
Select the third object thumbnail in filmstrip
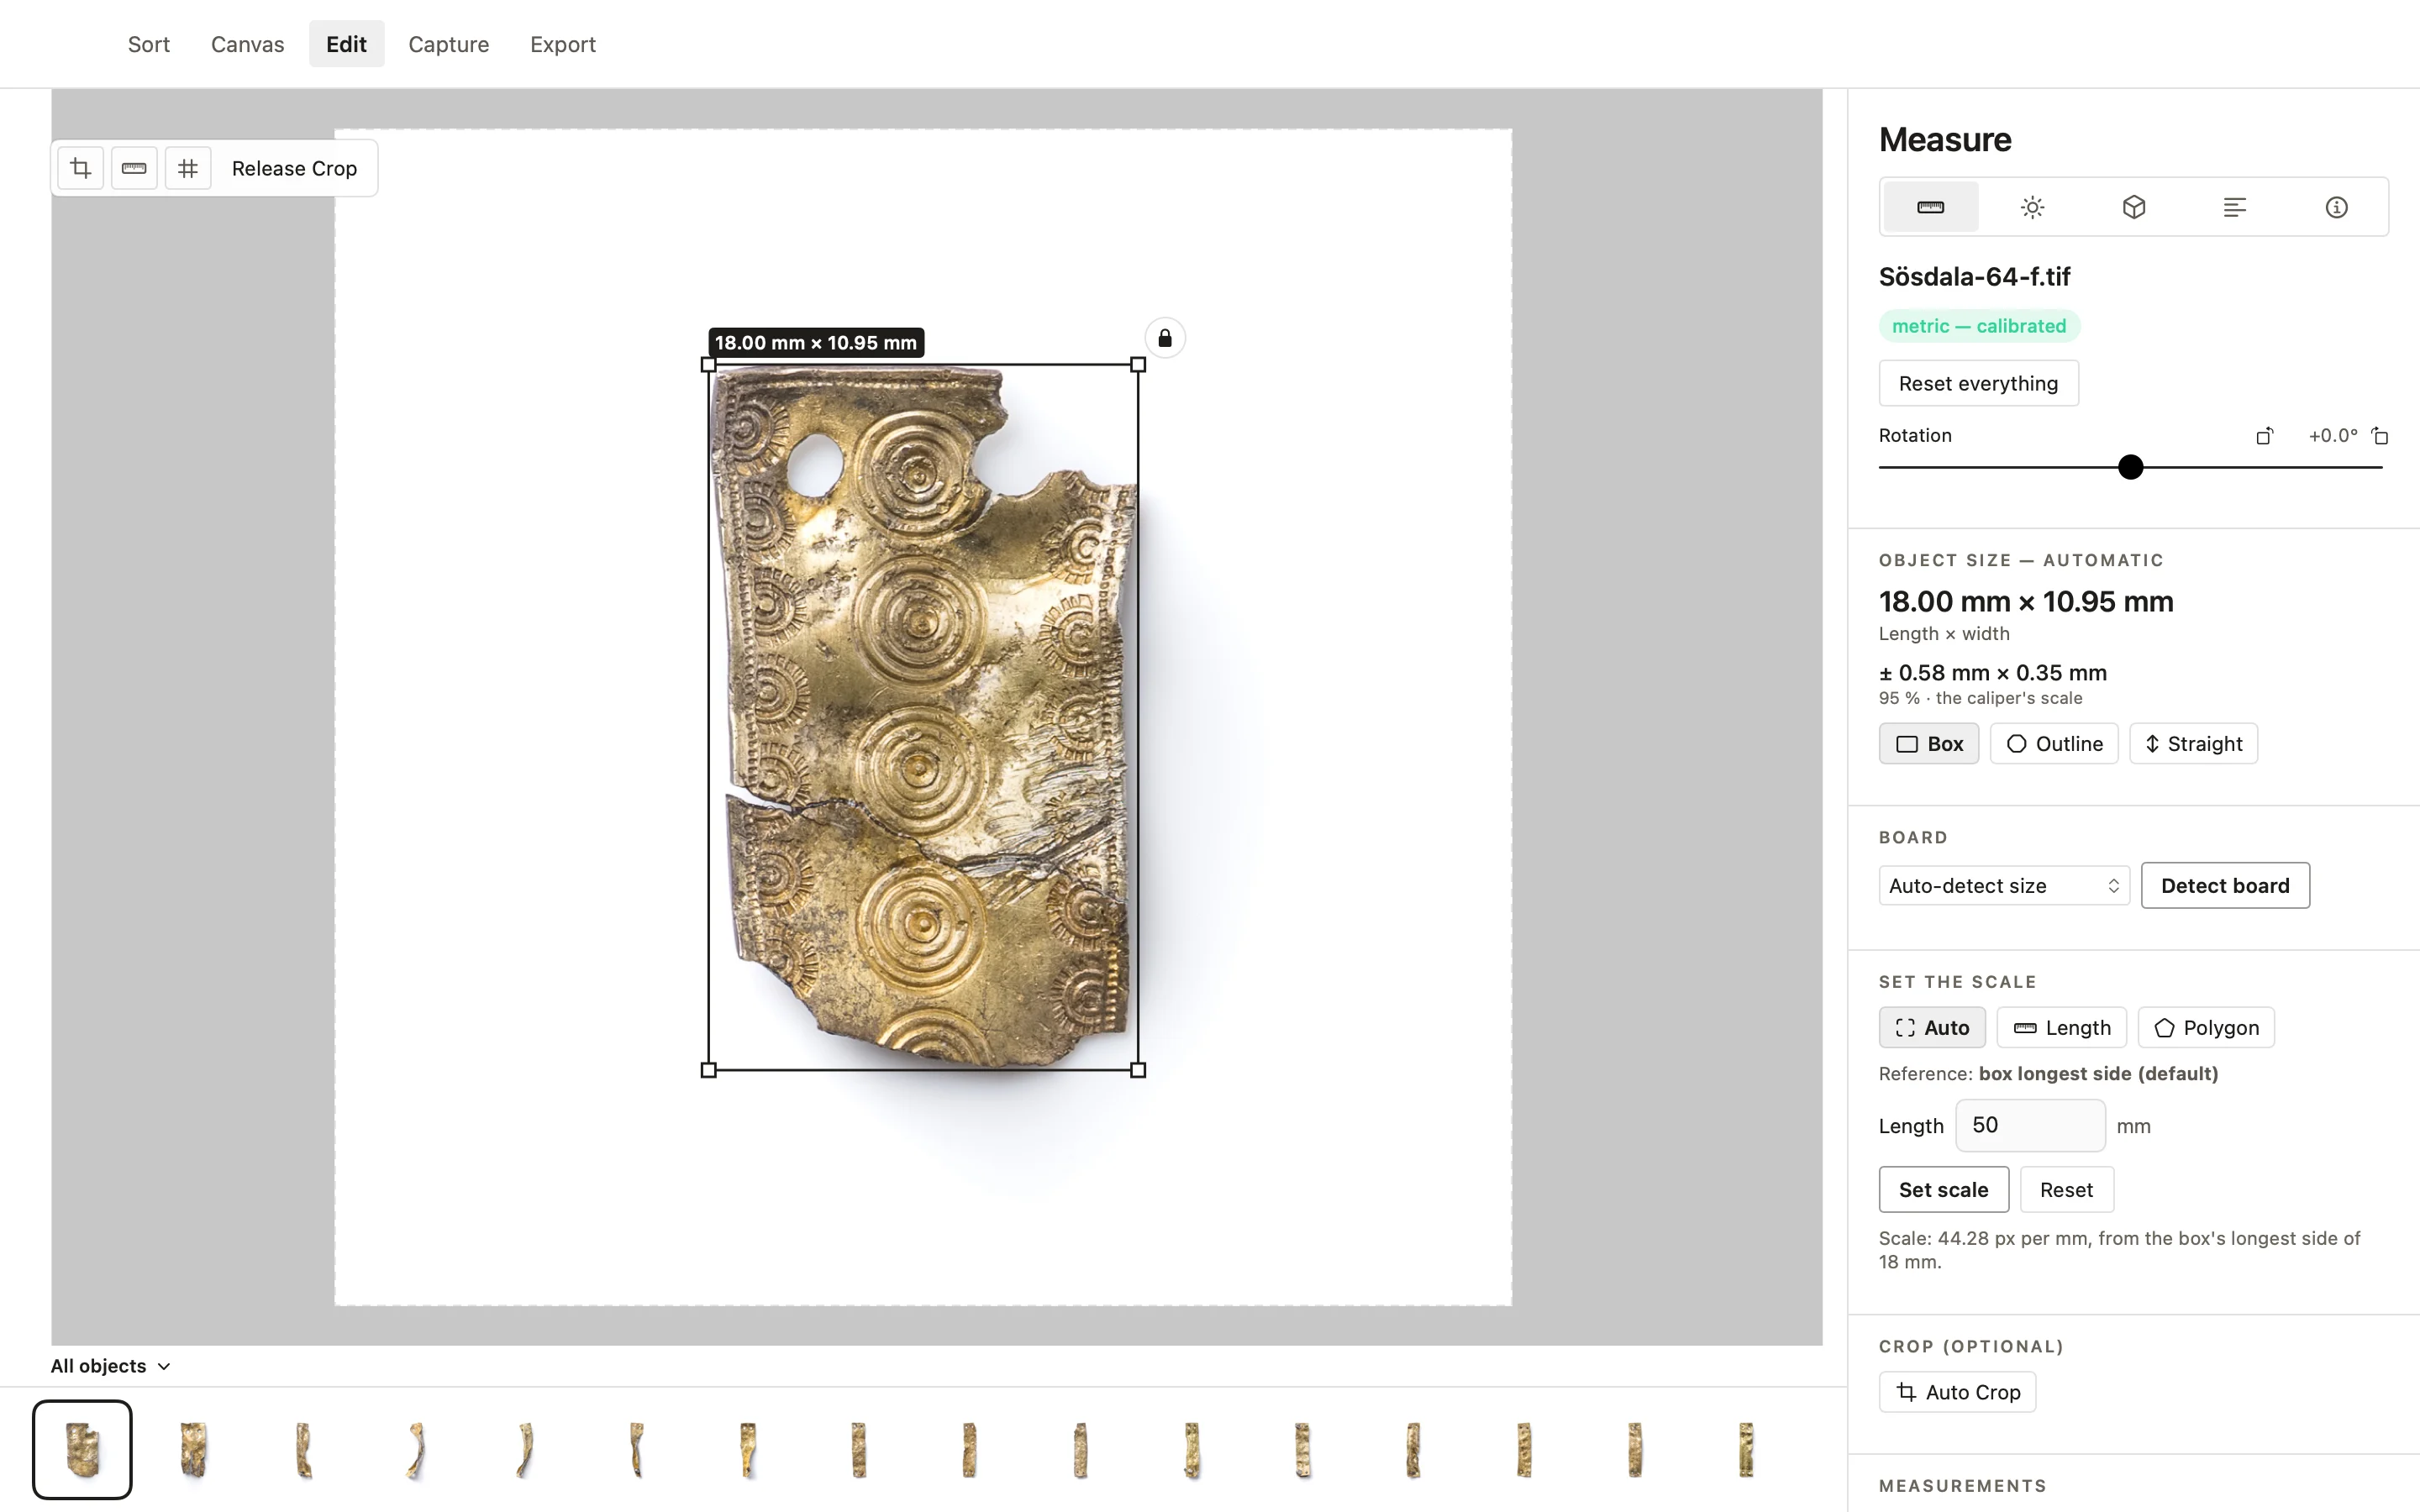[x=304, y=1449]
